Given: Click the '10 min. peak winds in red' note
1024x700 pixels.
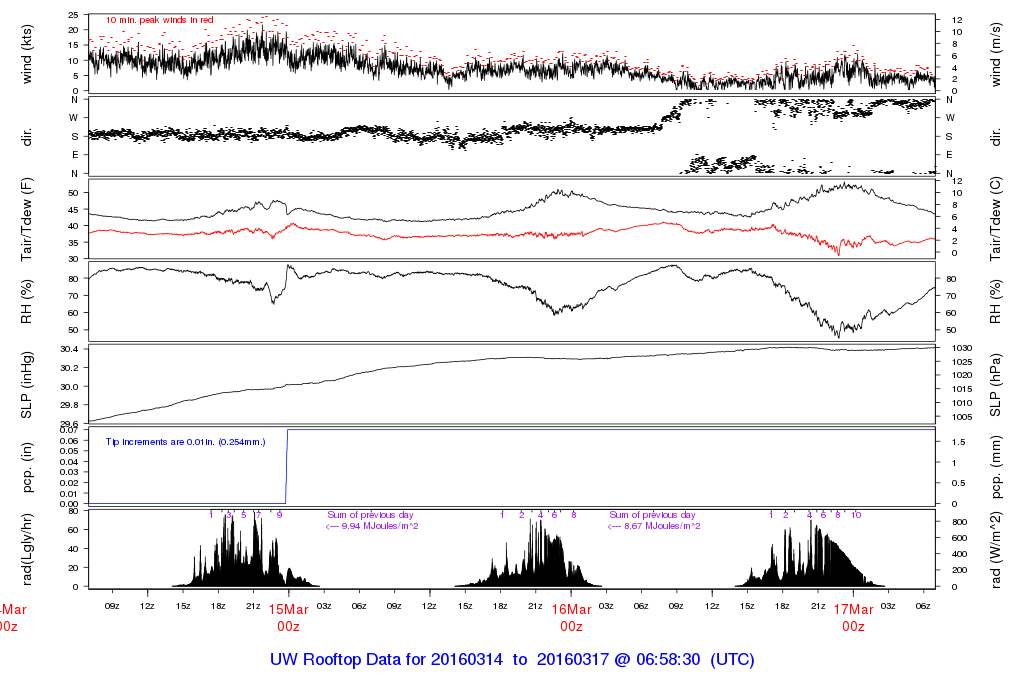Looking at the screenshot, I should [160, 20].
